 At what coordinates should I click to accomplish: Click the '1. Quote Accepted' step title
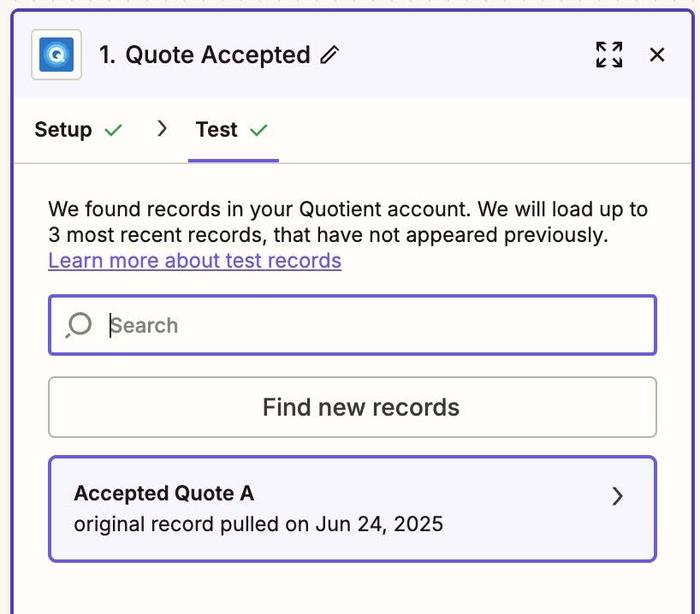pyautogui.click(x=204, y=55)
